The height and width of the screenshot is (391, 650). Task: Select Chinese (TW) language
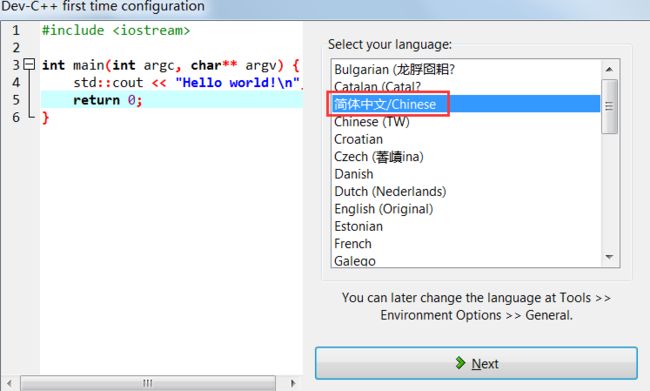pyautogui.click(x=466, y=121)
